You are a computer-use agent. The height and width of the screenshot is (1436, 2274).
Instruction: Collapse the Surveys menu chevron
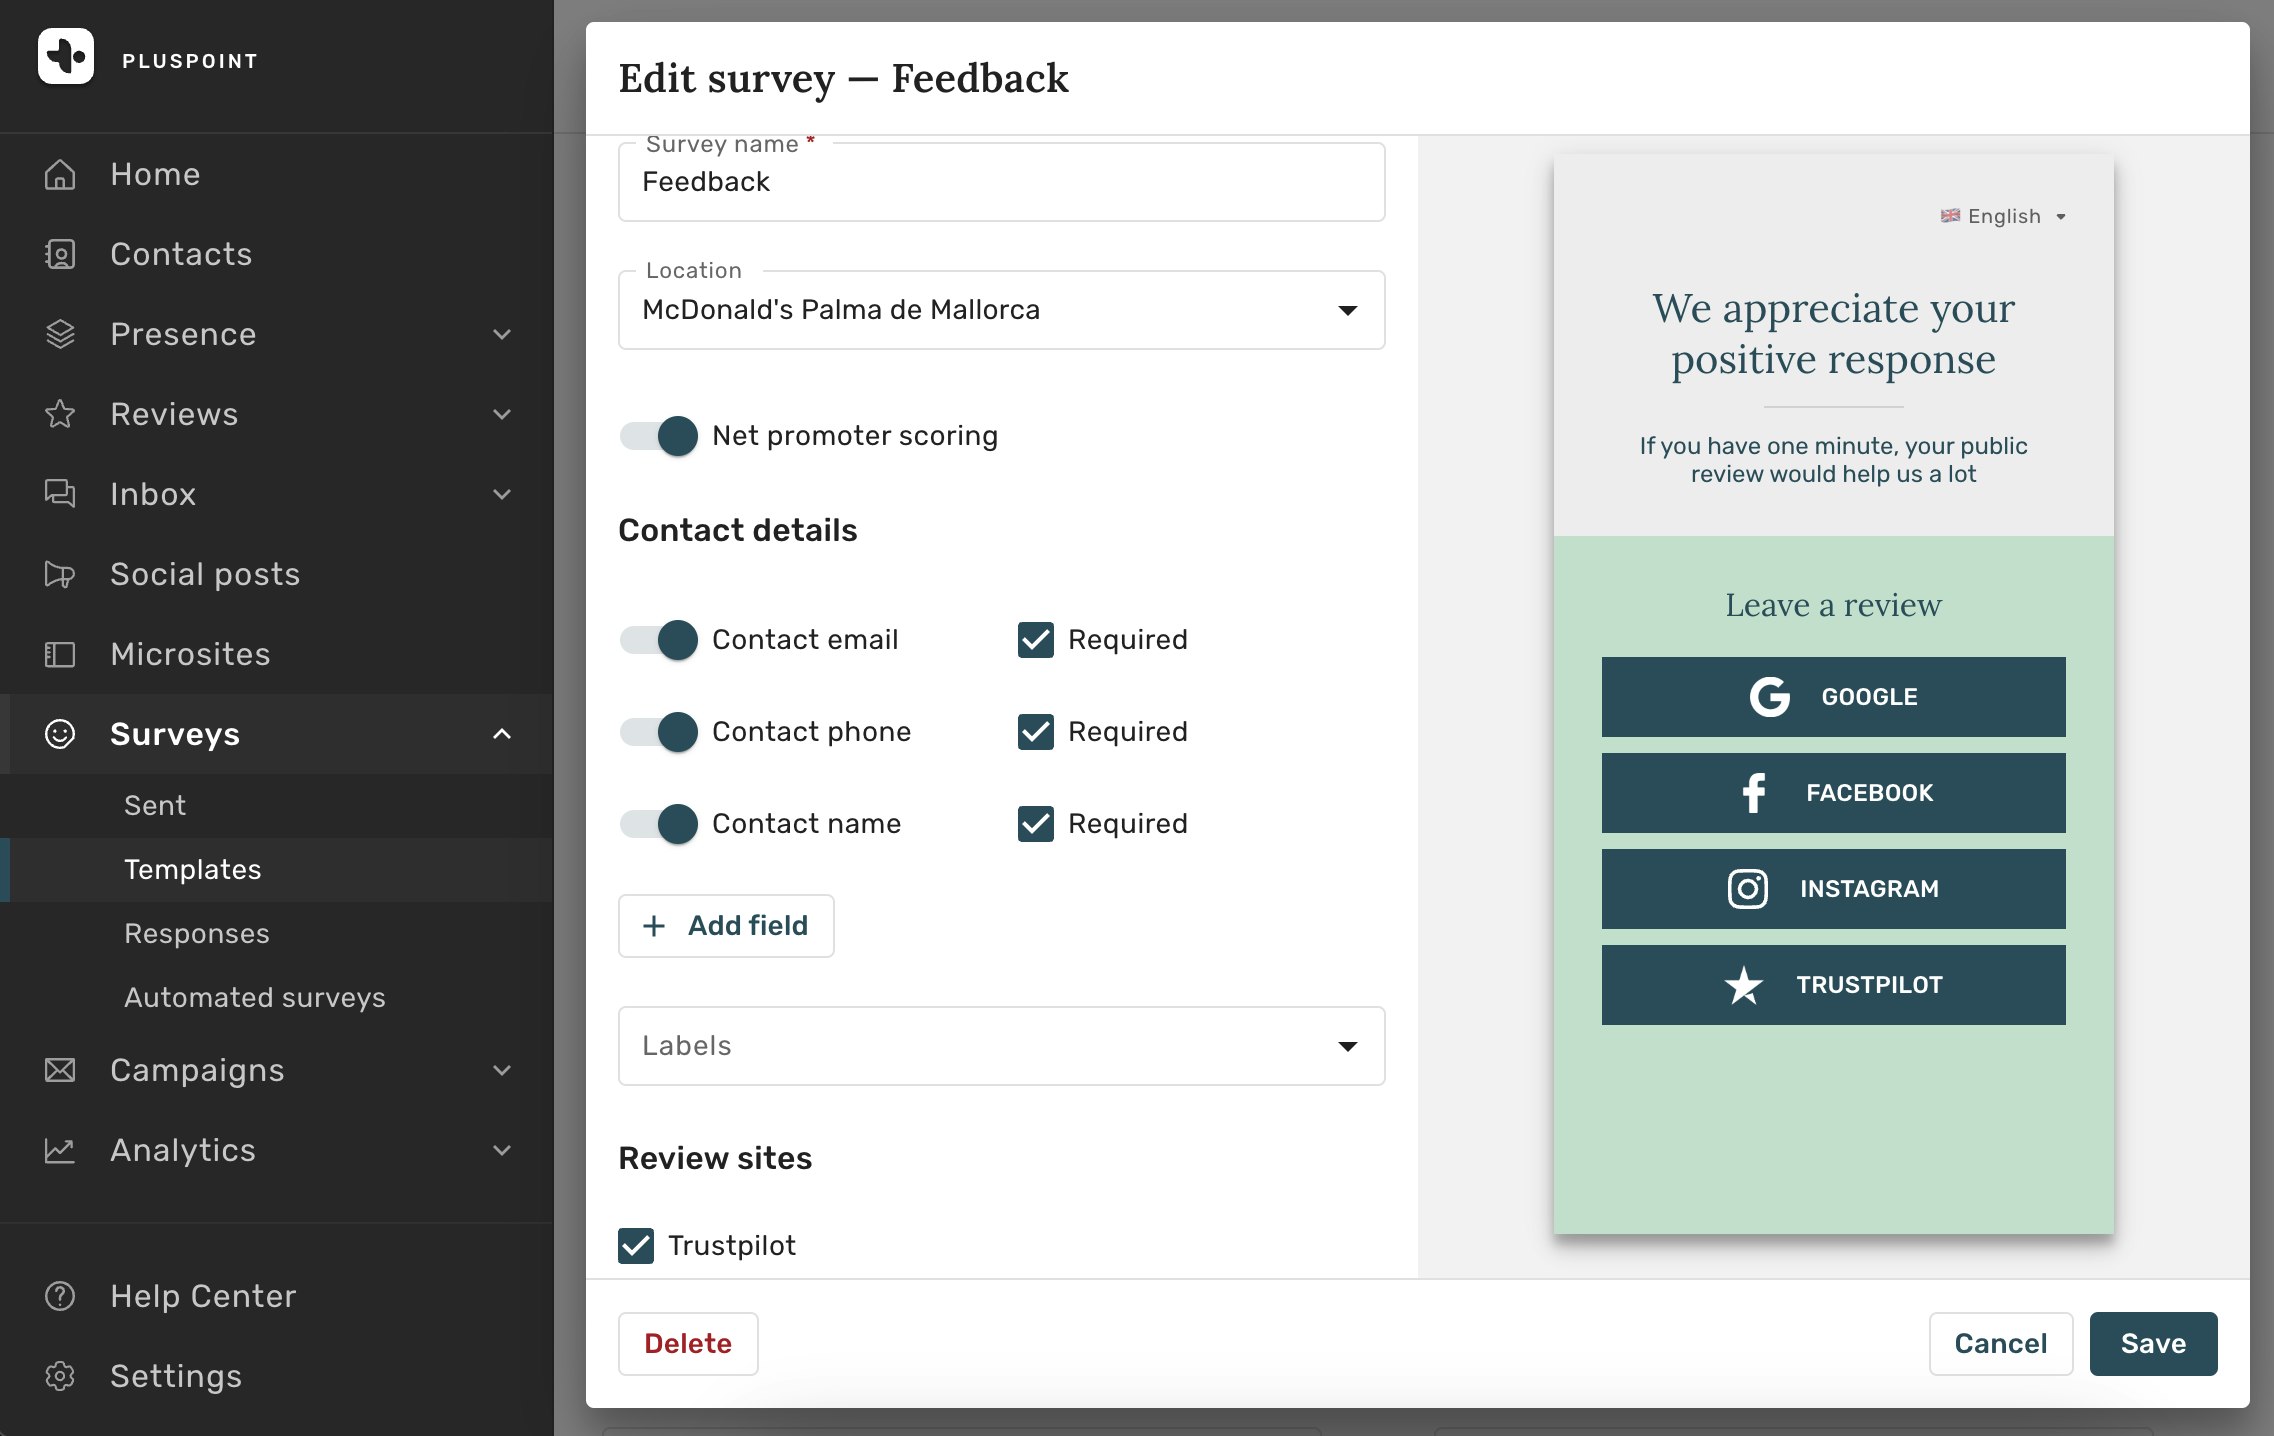click(502, 734)
